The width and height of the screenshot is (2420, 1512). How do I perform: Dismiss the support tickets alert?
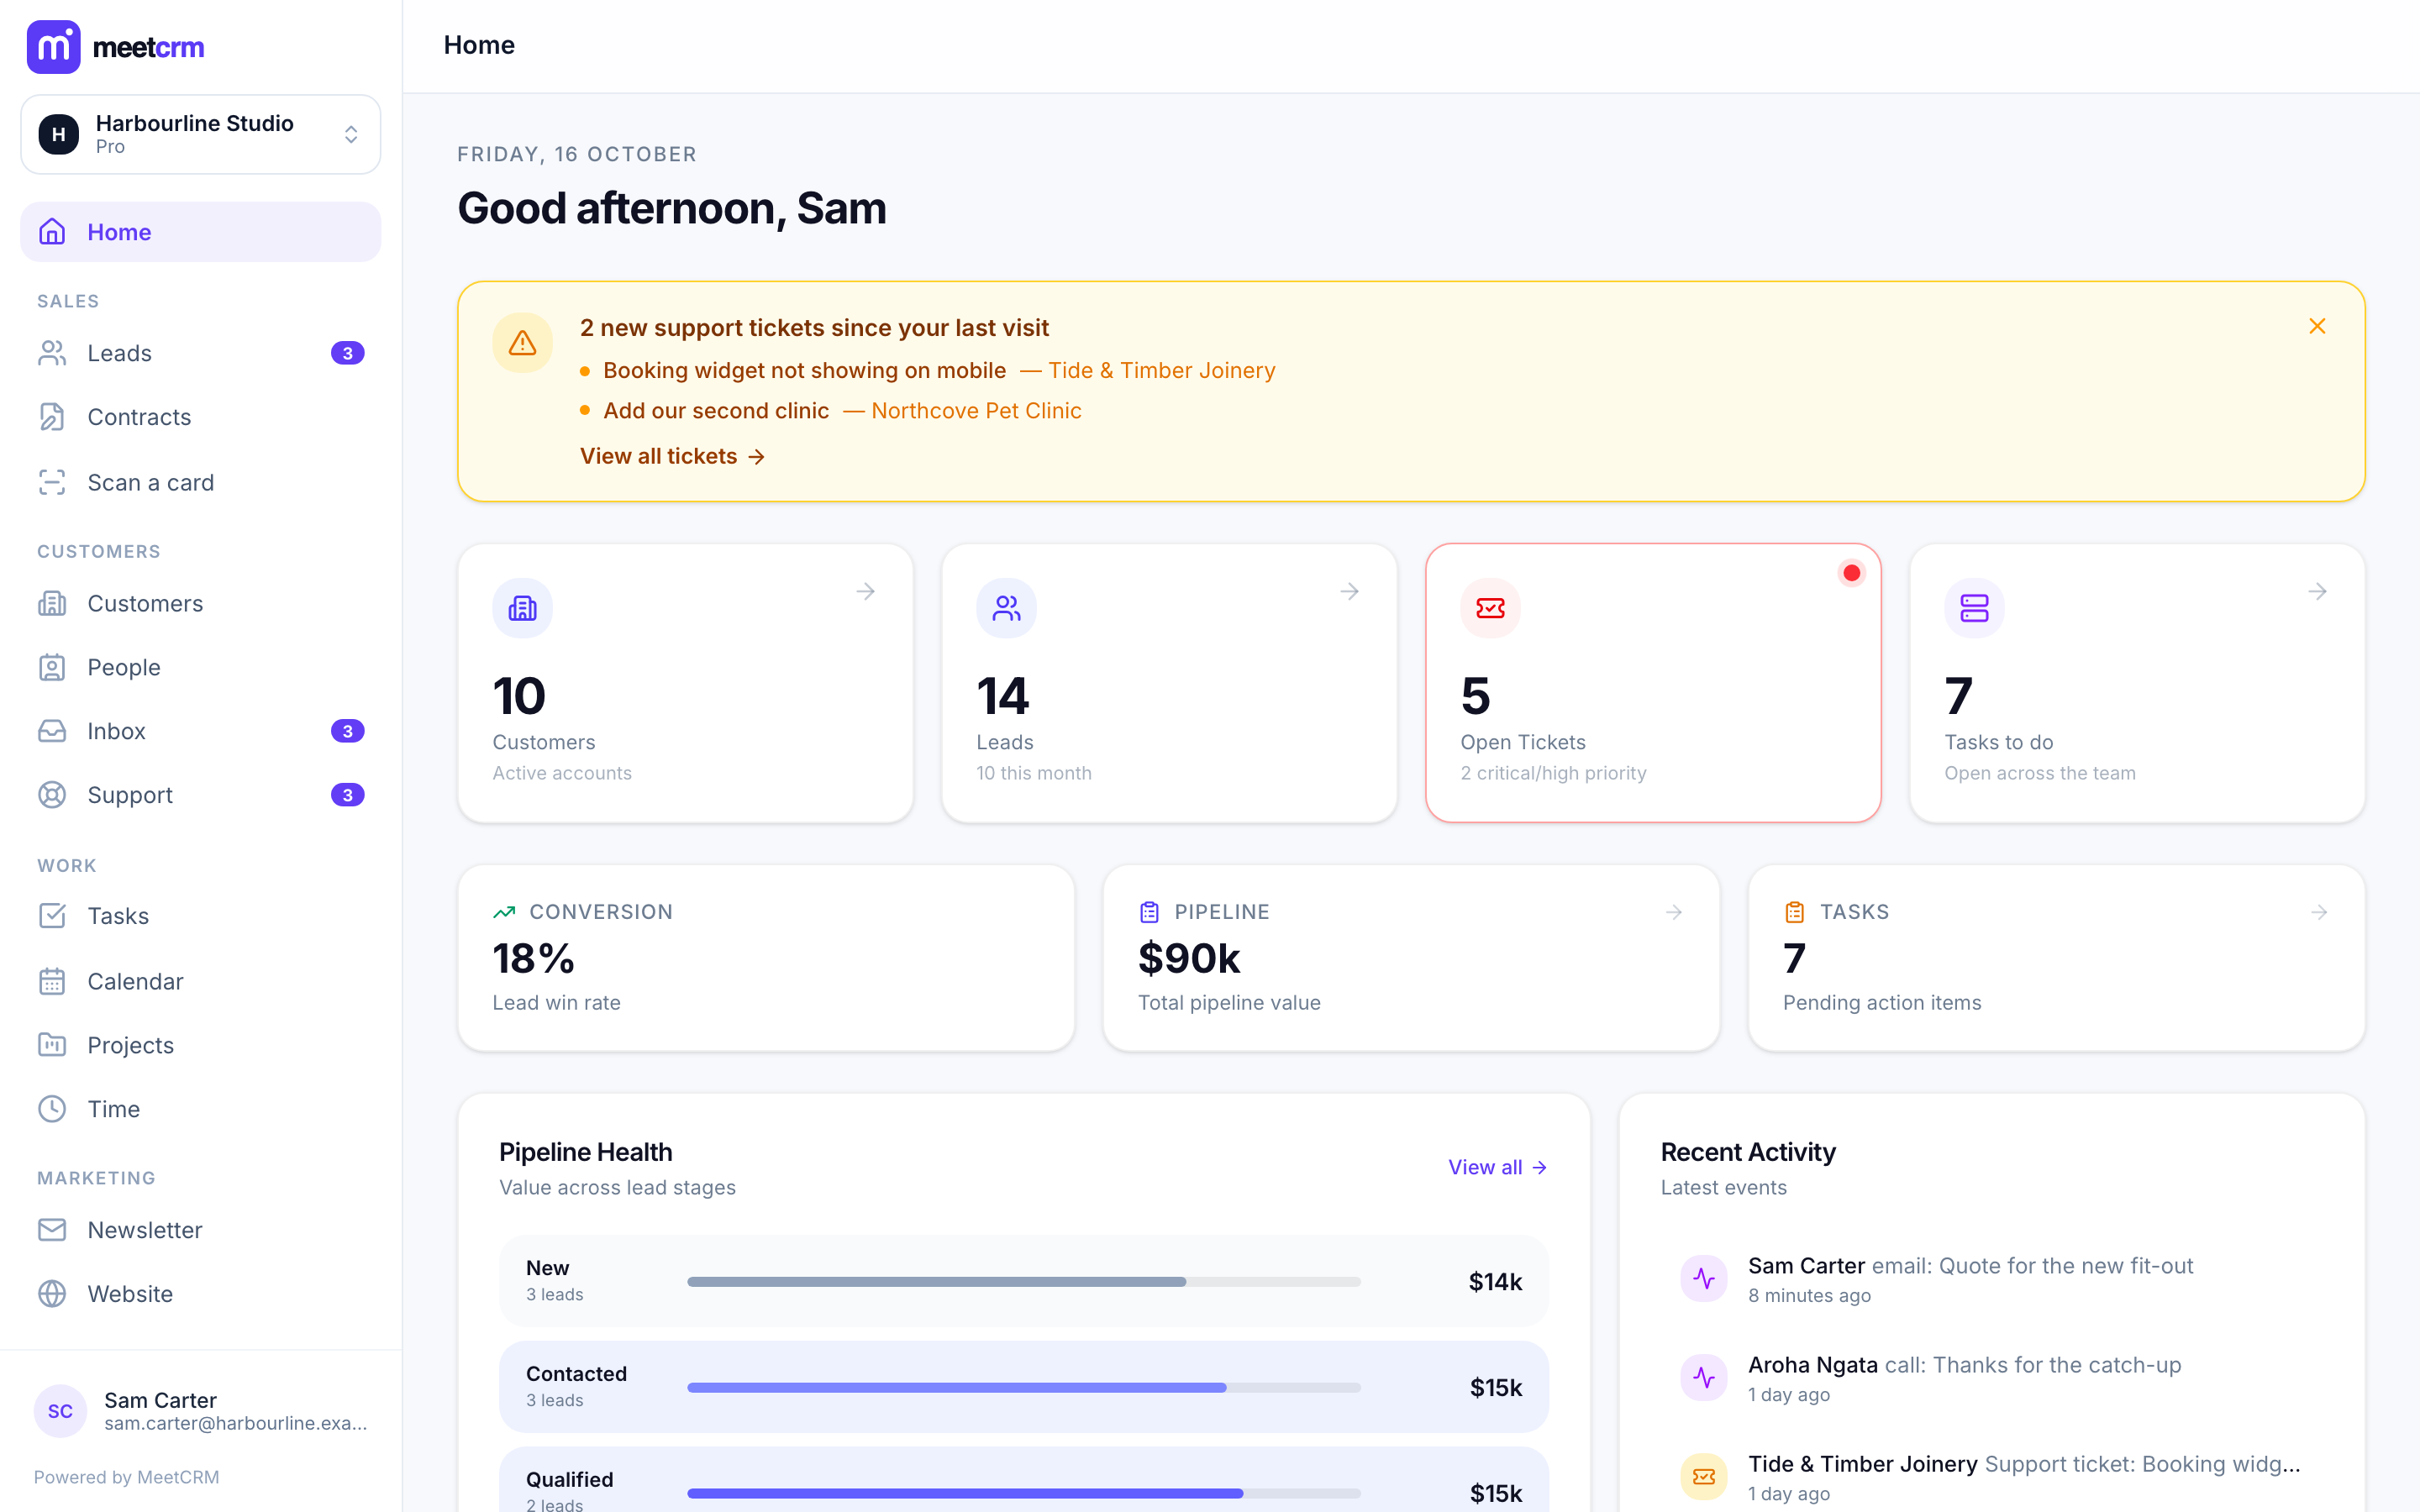click(x=2317, y=326)
